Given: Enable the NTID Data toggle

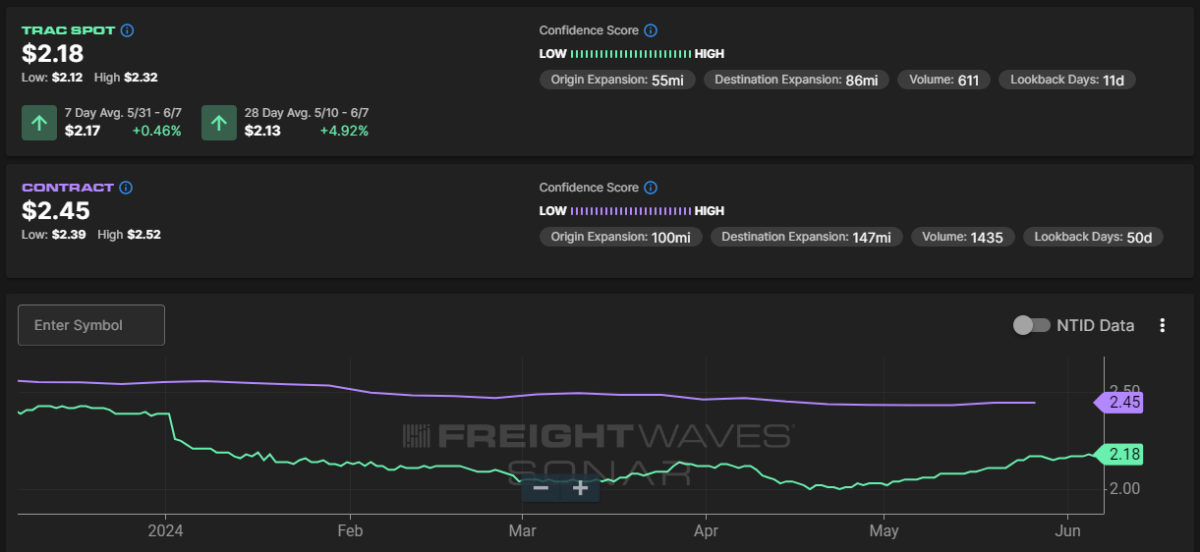Looking at the screenshot, I should (1032, 325).
